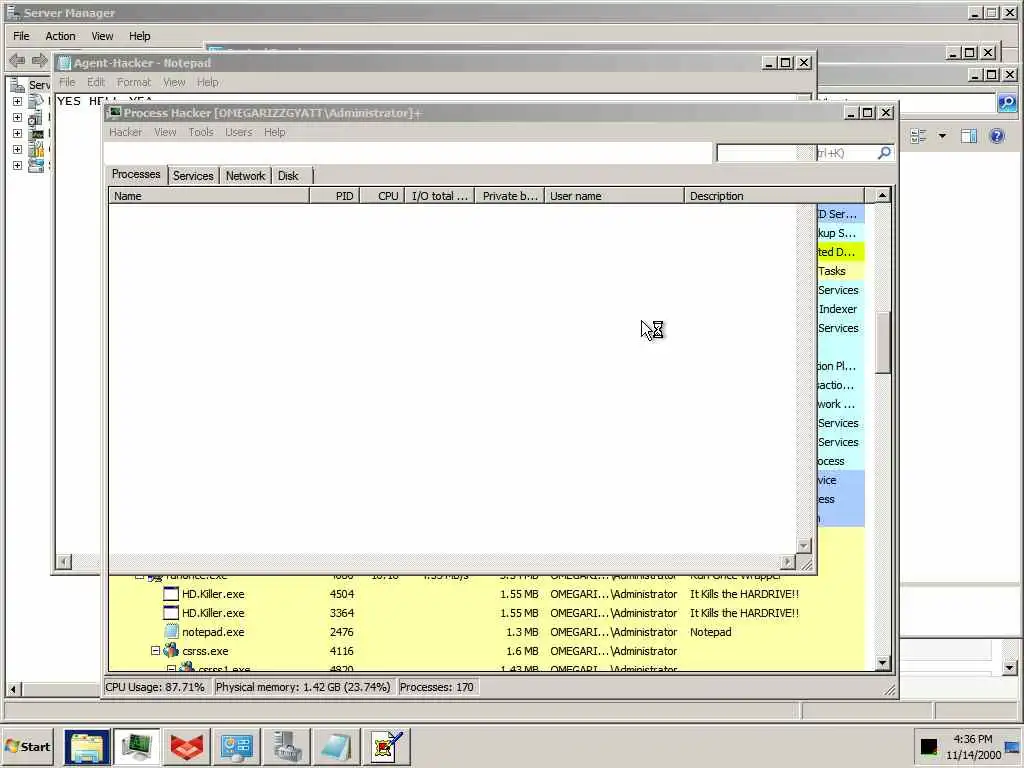Switch to the Network tab
The width and height of the screenshot is (1024, 768).
click(245, 176)
